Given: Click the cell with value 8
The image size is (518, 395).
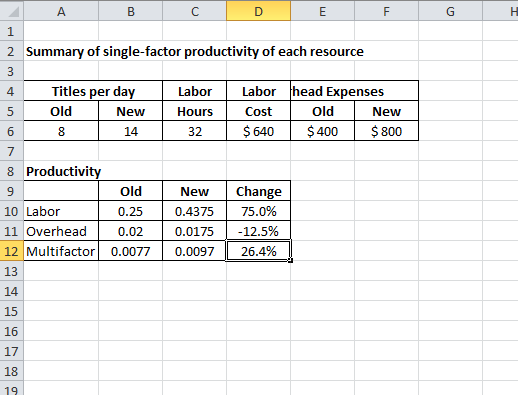Looking at the screenshot, I should (x=61, y=131).
